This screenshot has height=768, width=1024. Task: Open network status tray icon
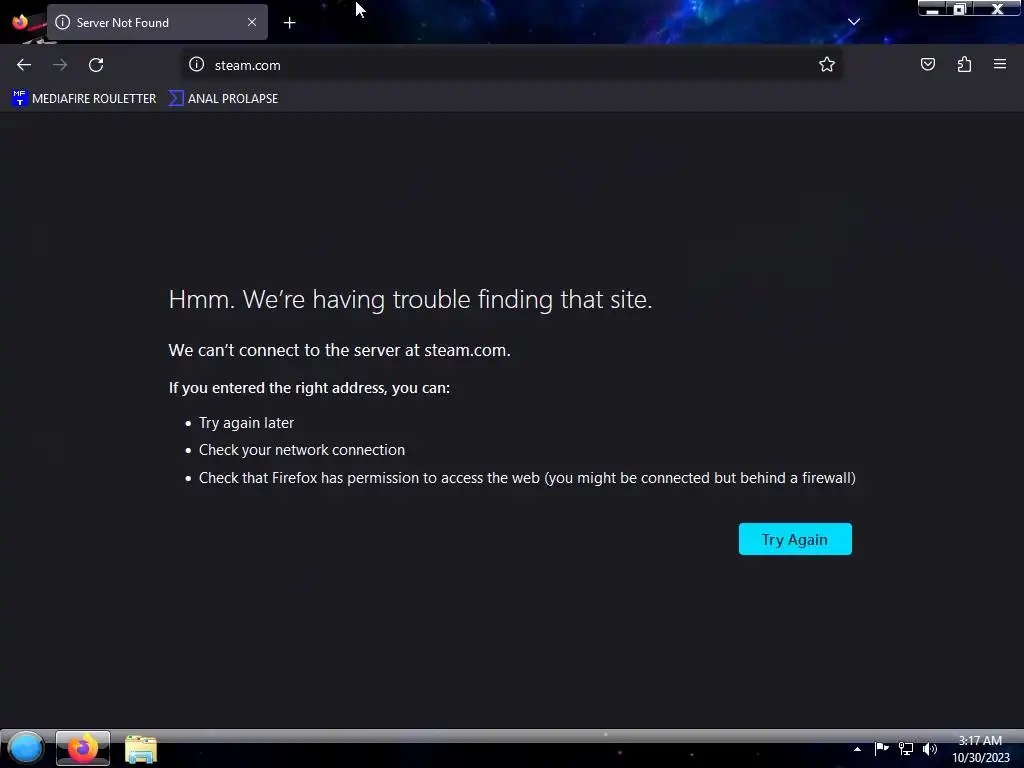[906, 748]
